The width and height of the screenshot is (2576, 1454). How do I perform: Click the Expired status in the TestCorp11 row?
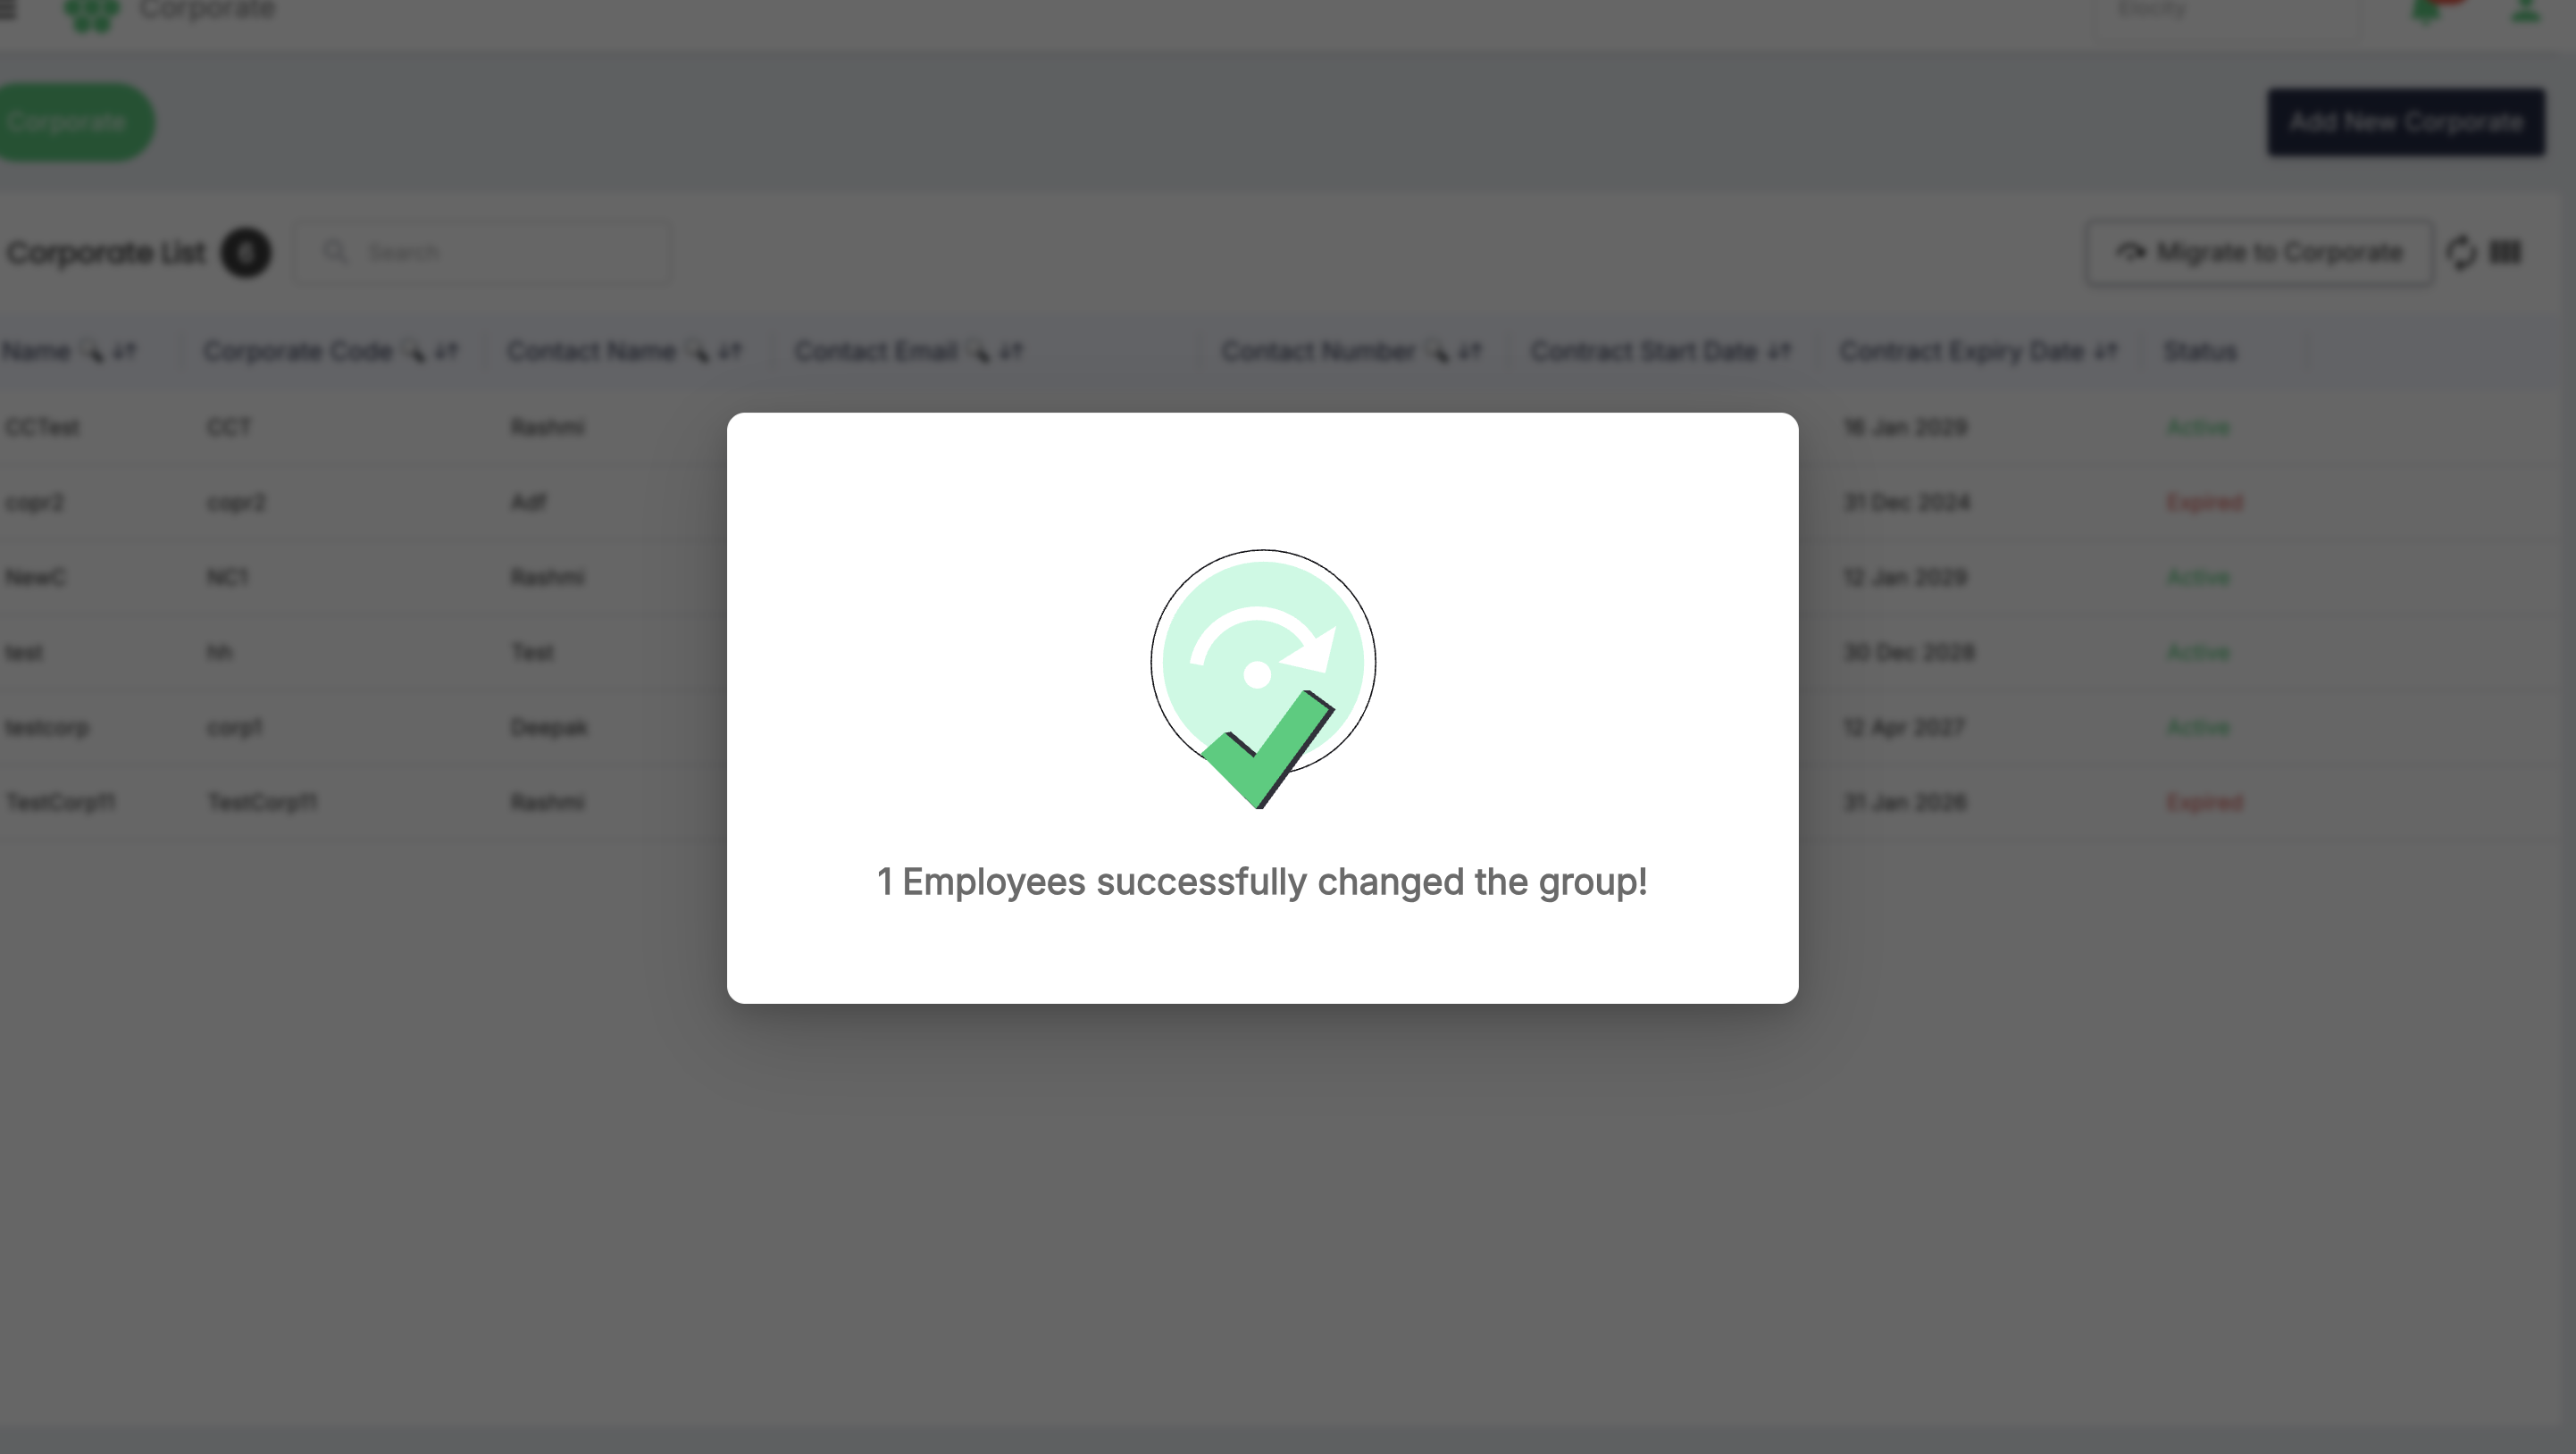pyautogui.click(x=2205, y=802)
